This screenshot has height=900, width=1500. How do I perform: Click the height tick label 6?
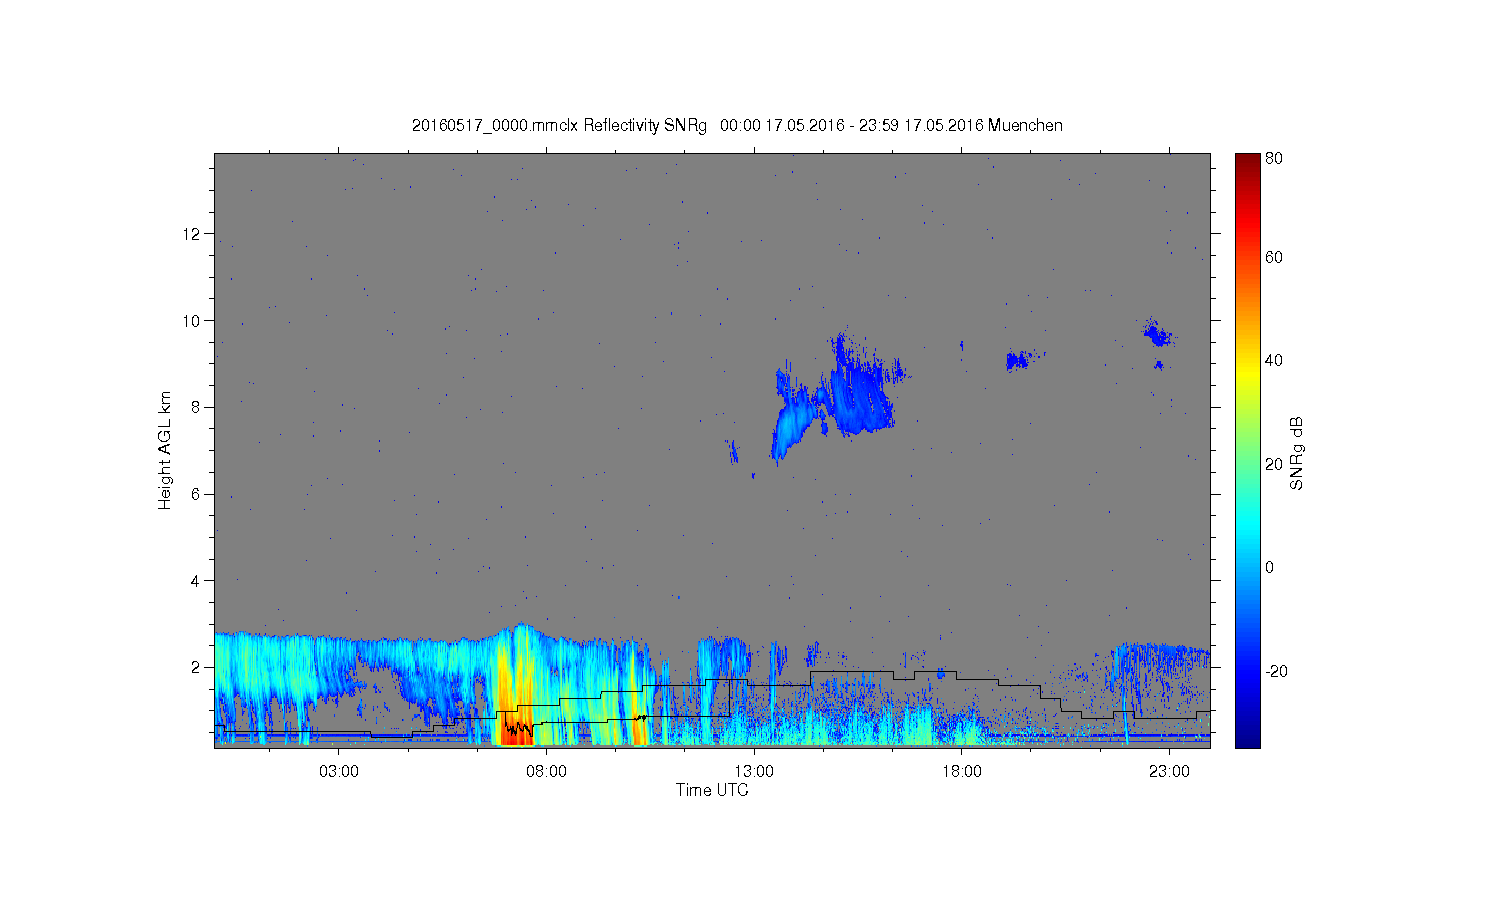196,494
